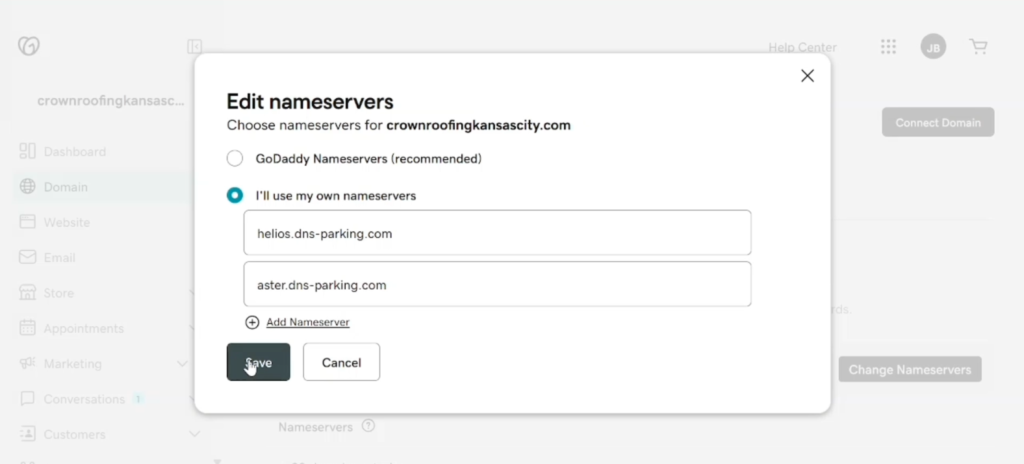Screen dimensions: 1024x464
Task: Collapse the sidebar with the panel icon
Action: pos(194,46)
